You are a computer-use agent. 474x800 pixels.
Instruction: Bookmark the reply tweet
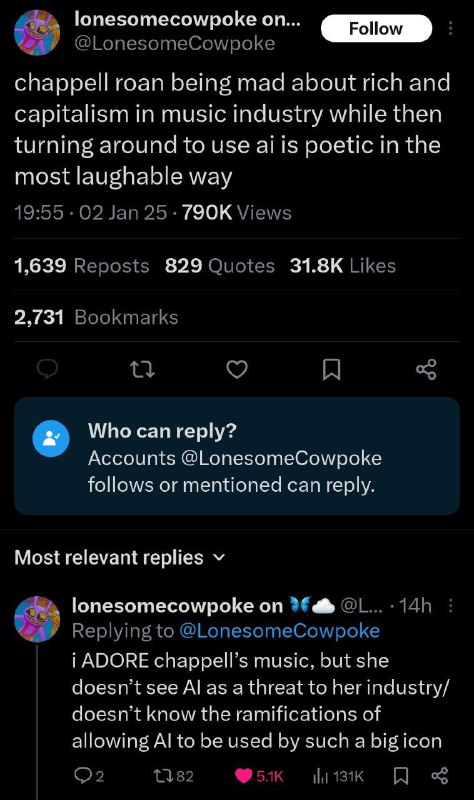[401, 776]
